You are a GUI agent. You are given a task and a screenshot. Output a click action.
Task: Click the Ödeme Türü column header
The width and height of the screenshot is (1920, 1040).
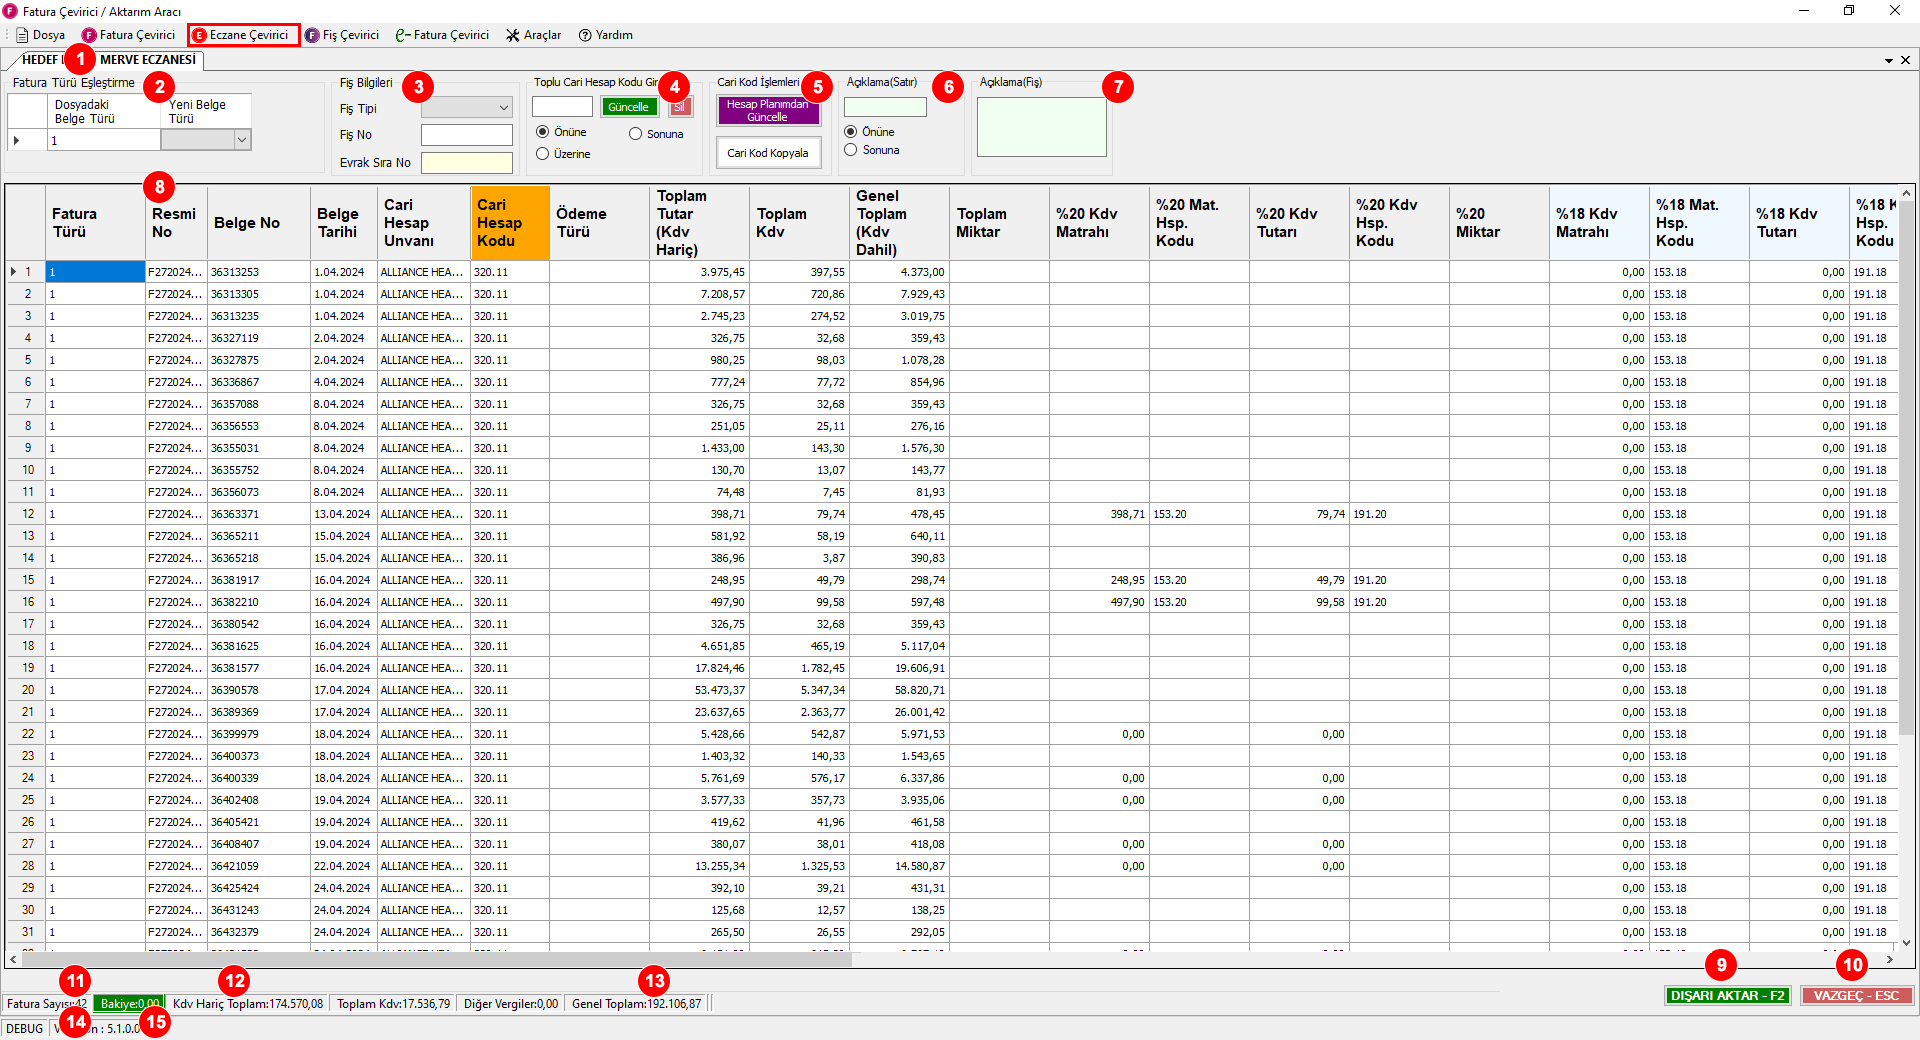click(599, 223)
